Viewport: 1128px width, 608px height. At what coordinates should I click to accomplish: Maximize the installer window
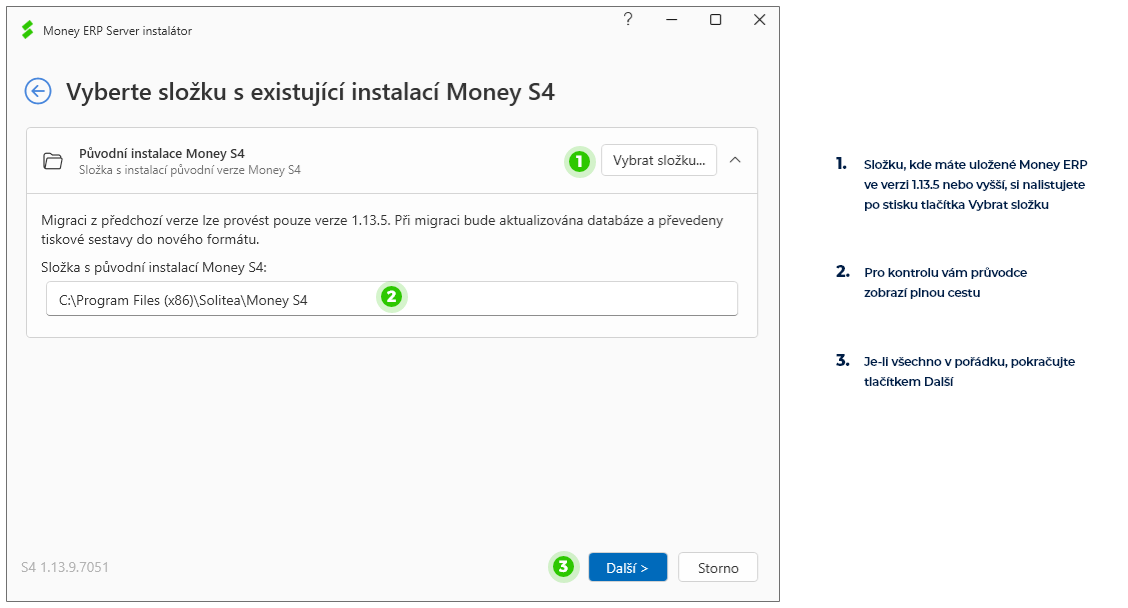pos(716,20)
